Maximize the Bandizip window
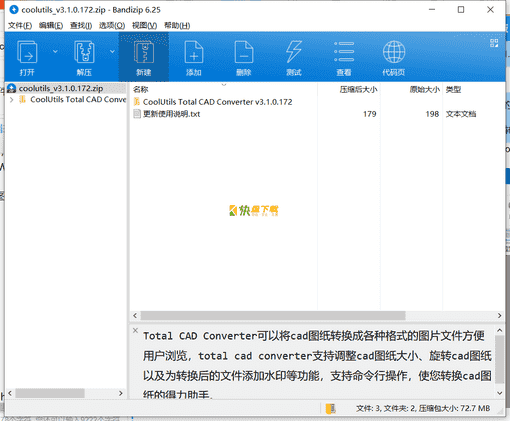 click(x=461, y=10)
